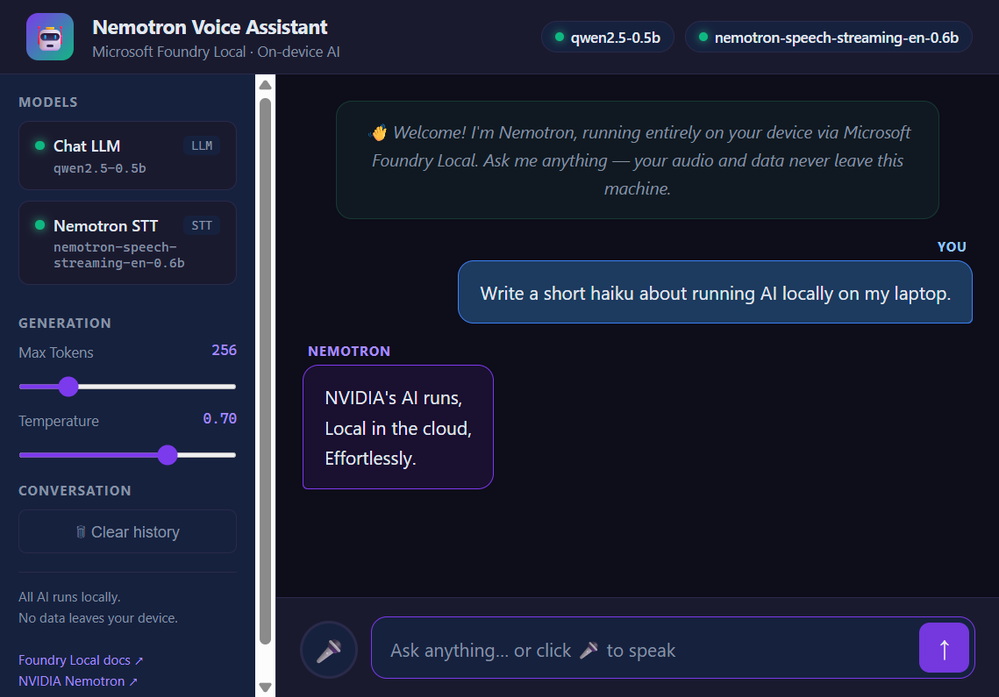Click green dot in nemotron-speech header chip

pos(703,37)
